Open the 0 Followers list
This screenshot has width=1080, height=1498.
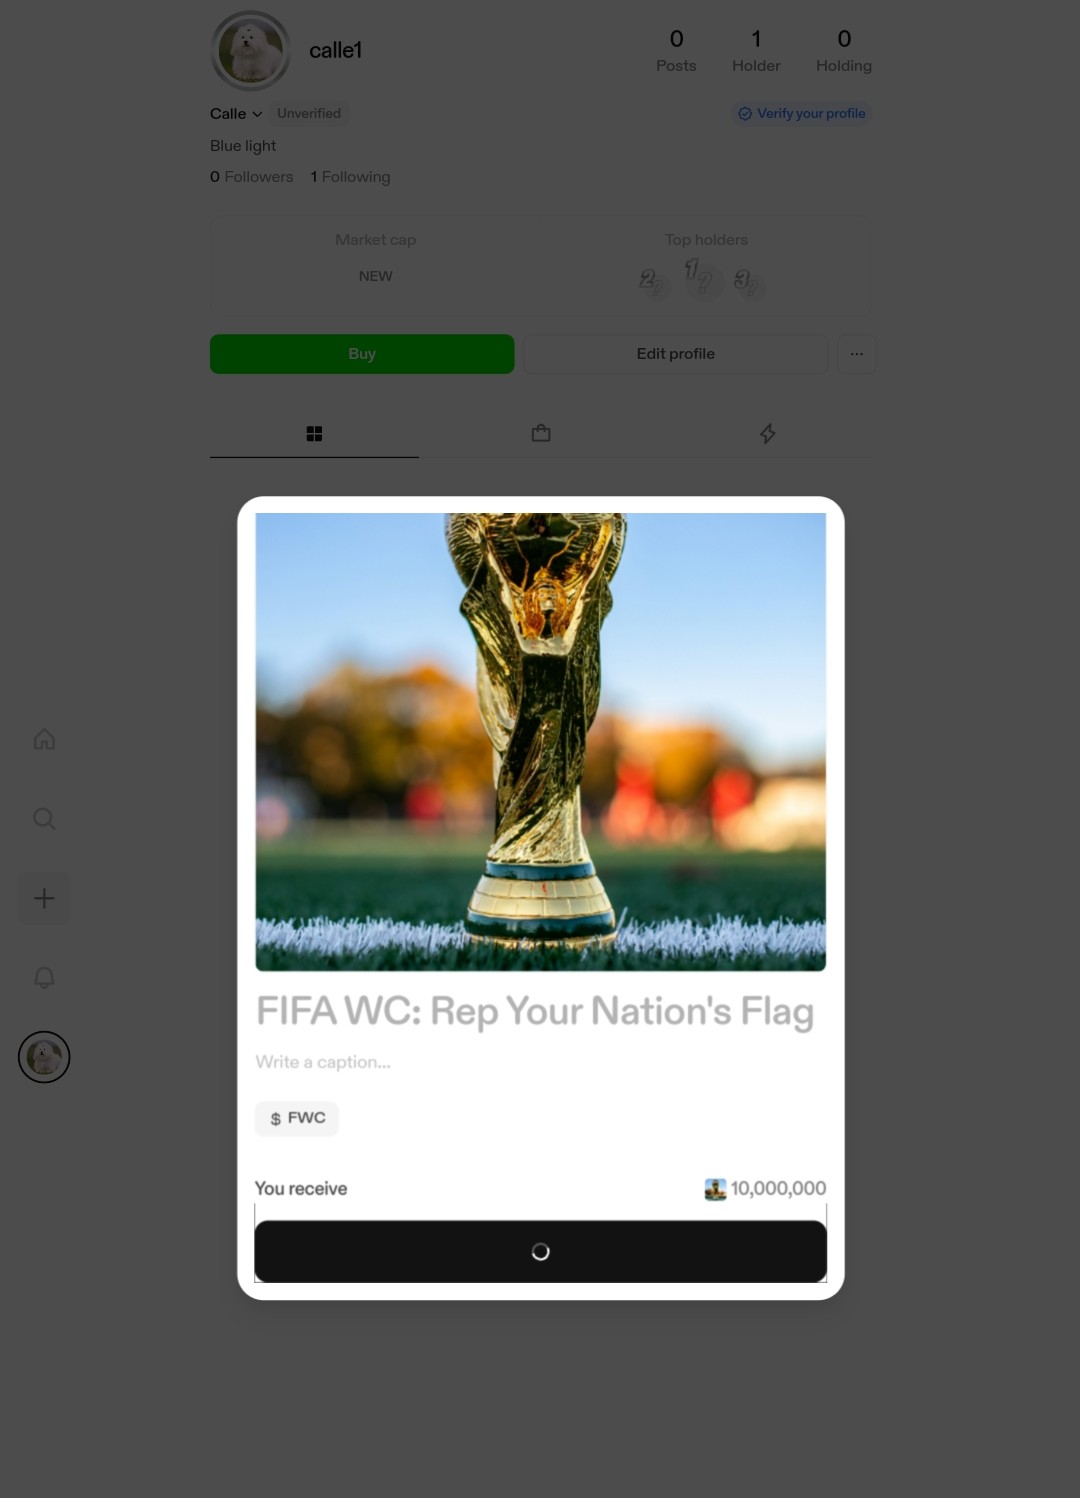pyautogui.click(x=252, y=177)
